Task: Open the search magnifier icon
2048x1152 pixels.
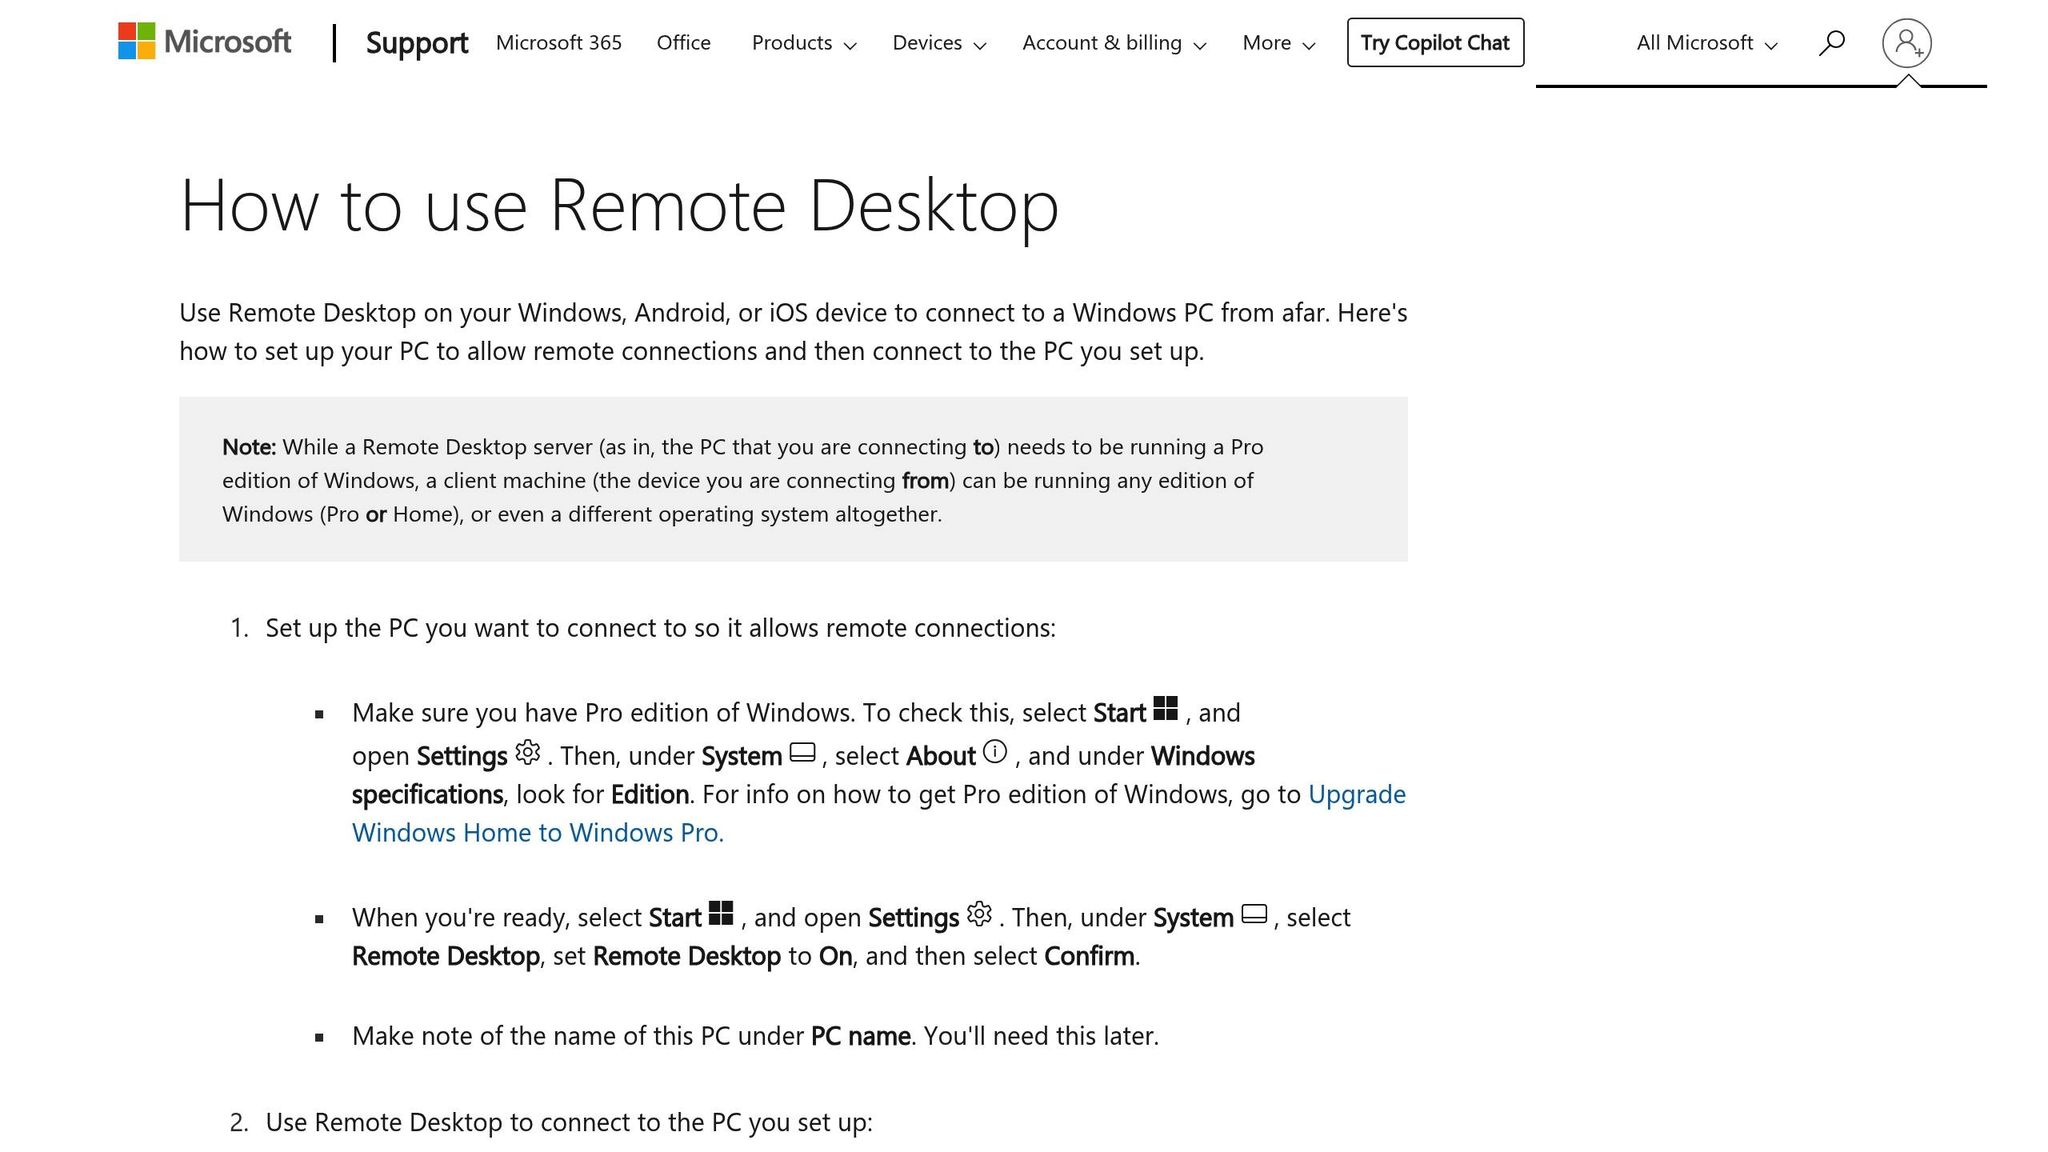Action: [1832, 42]
